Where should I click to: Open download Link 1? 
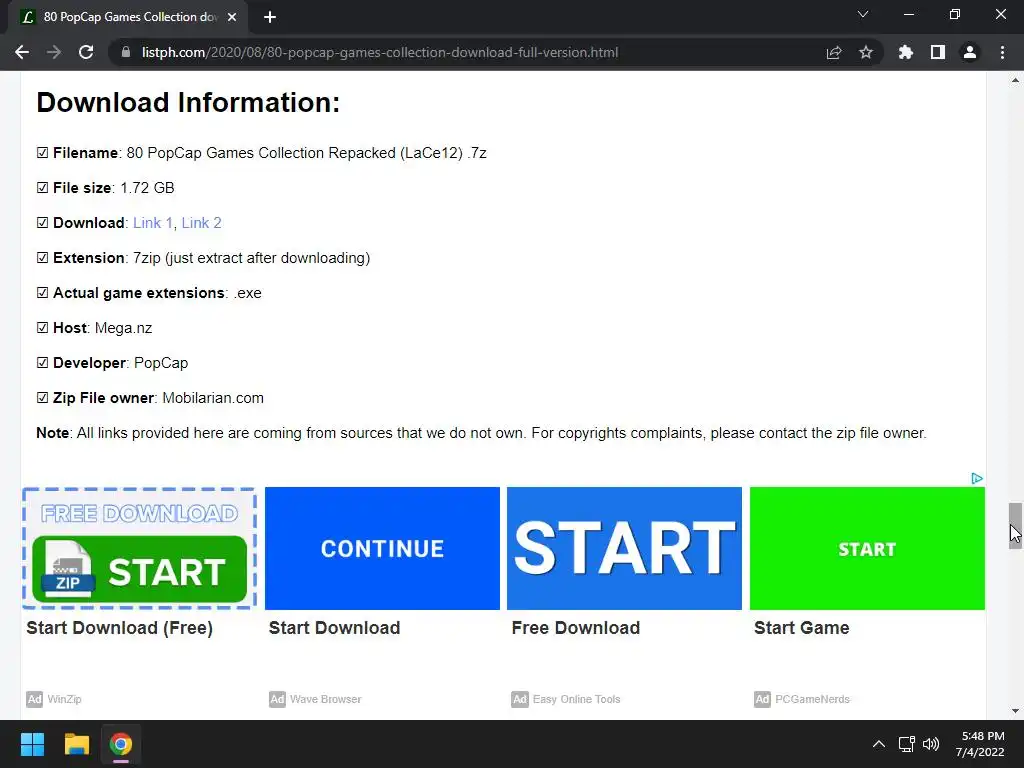pos(153,223)
